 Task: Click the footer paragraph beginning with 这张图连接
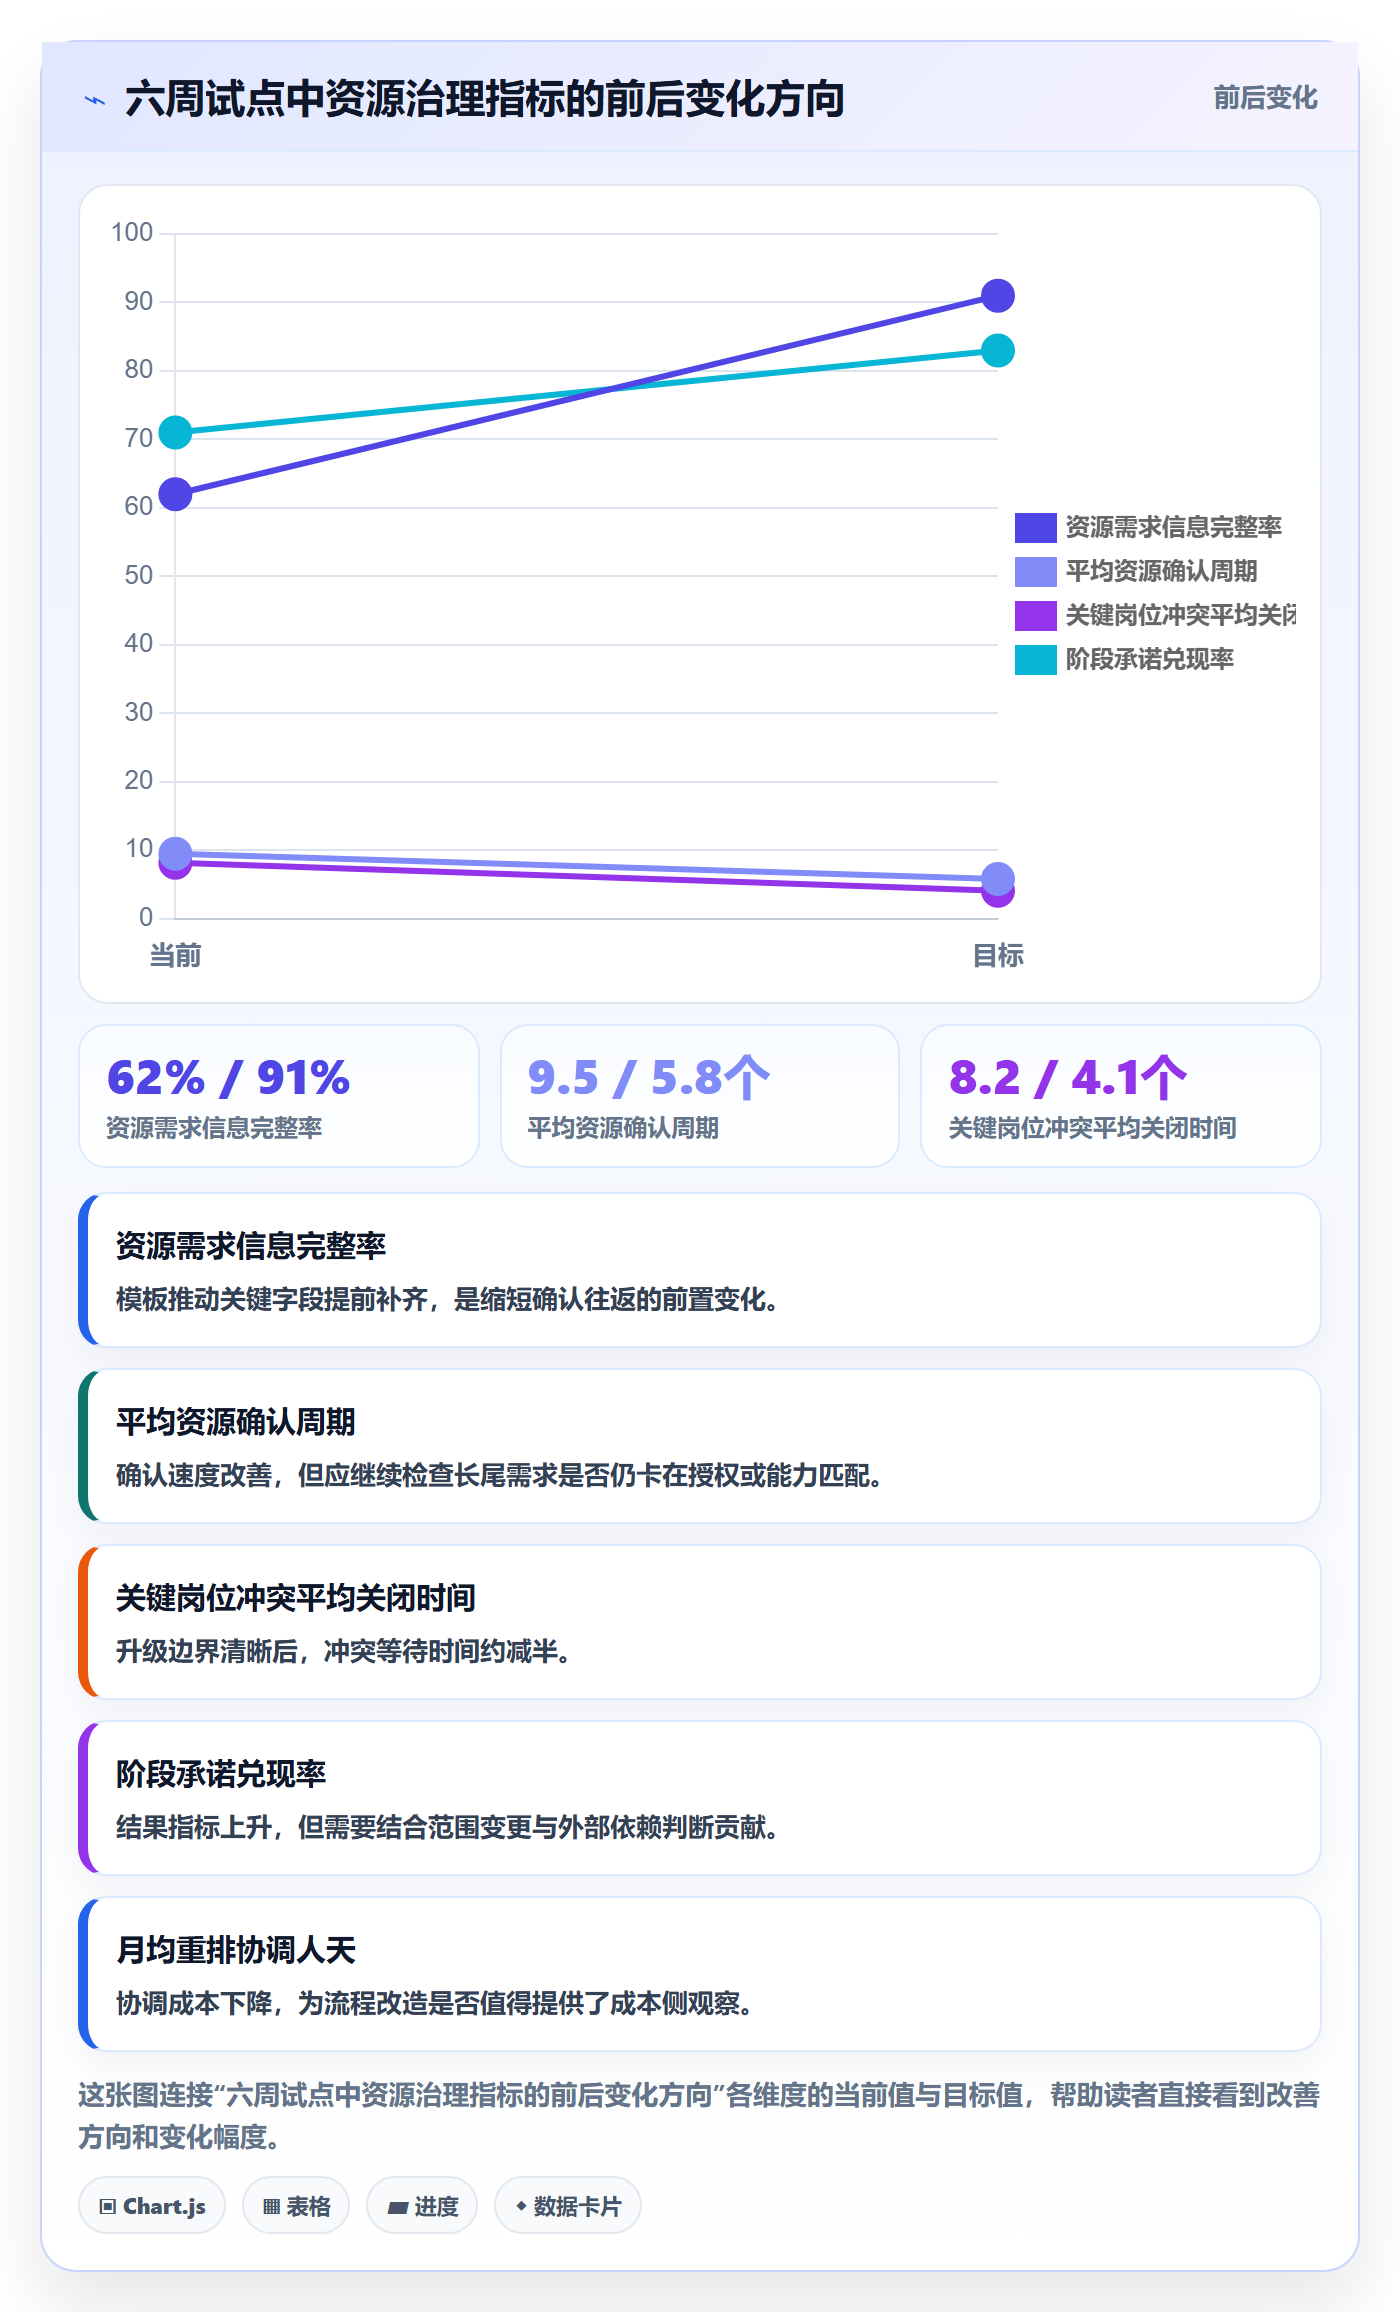(x=699, y=2116)
